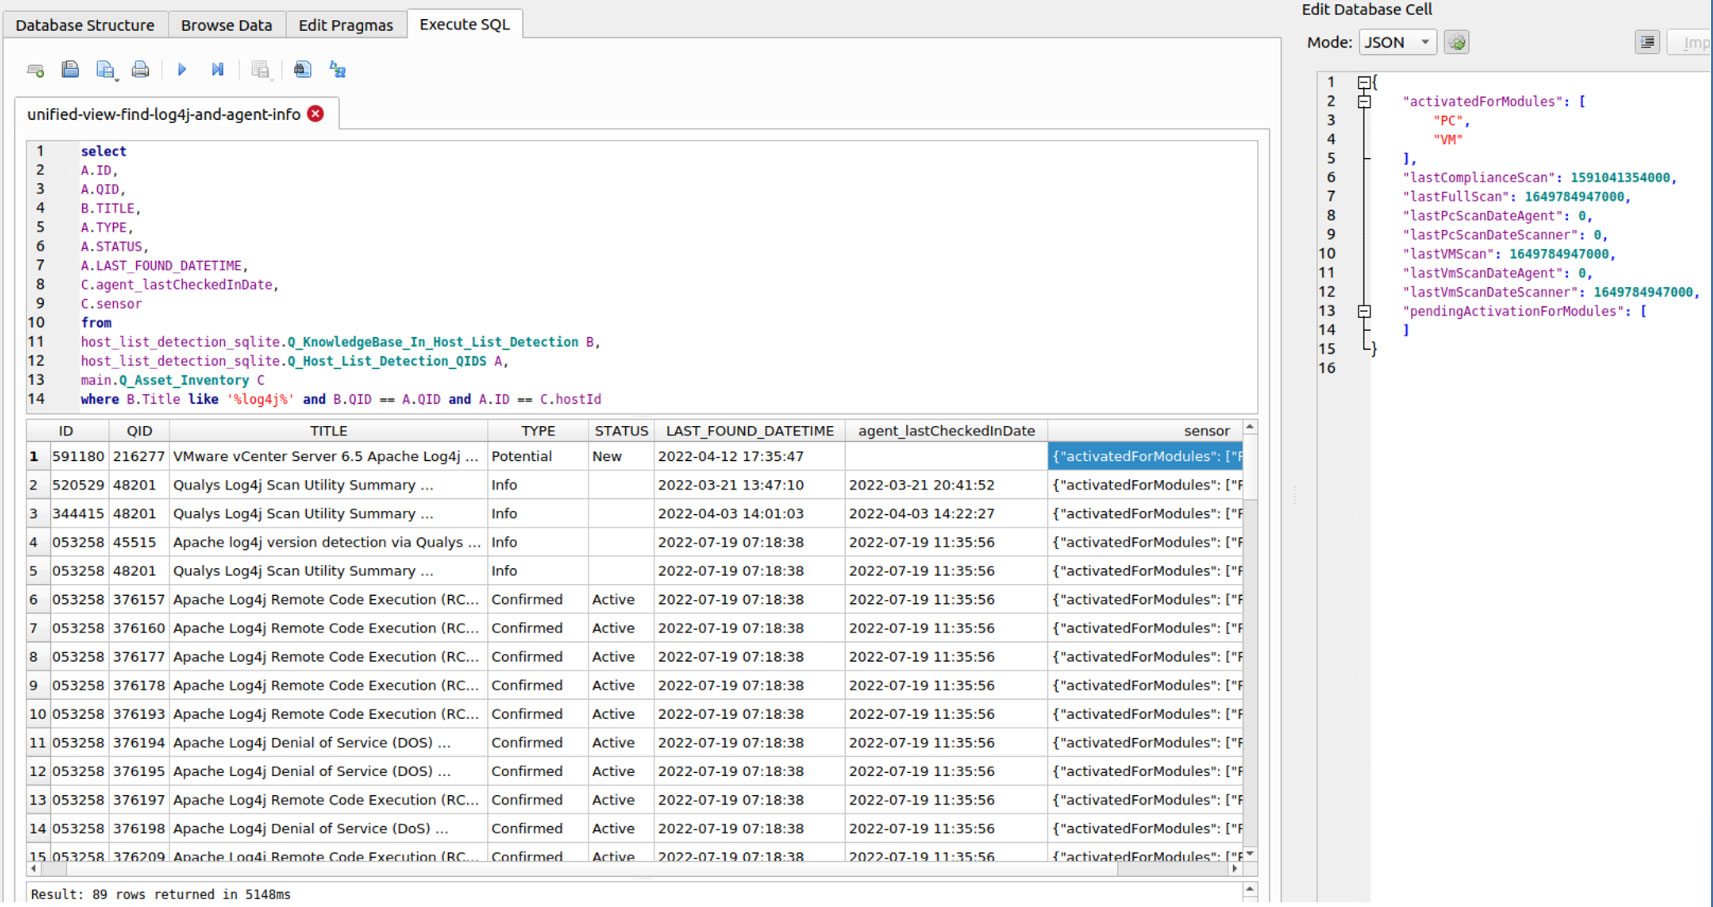
Task: Open the Edit Pragmas tab
Action: coord(345,24)
